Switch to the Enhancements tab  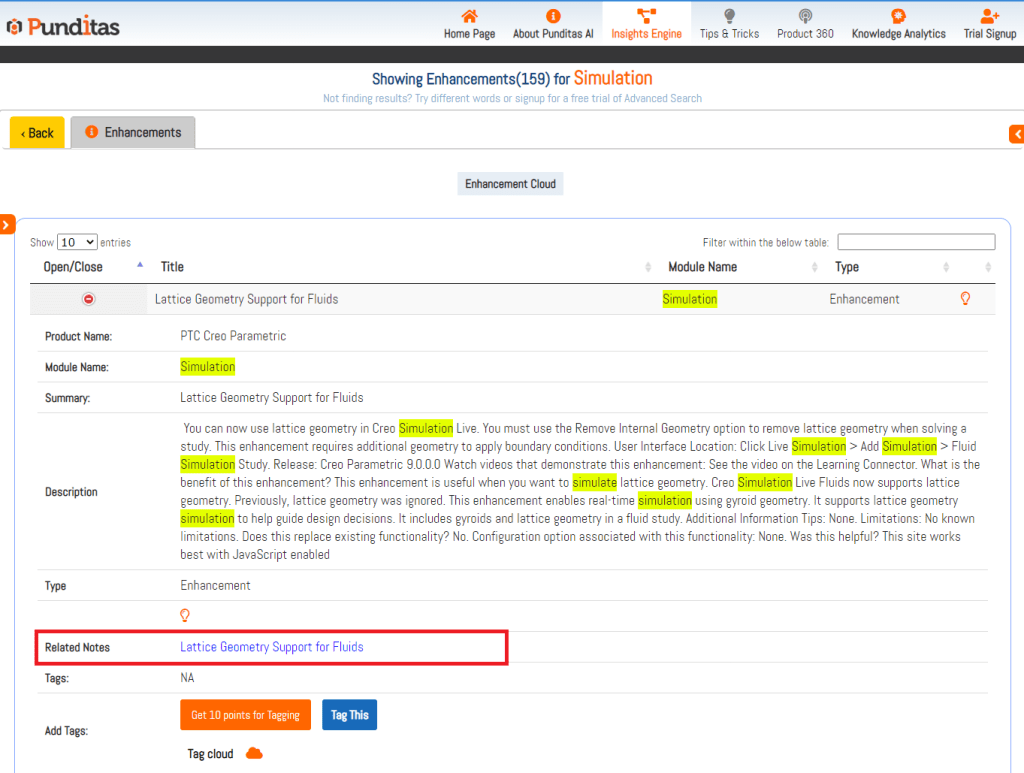pos(133,132)
